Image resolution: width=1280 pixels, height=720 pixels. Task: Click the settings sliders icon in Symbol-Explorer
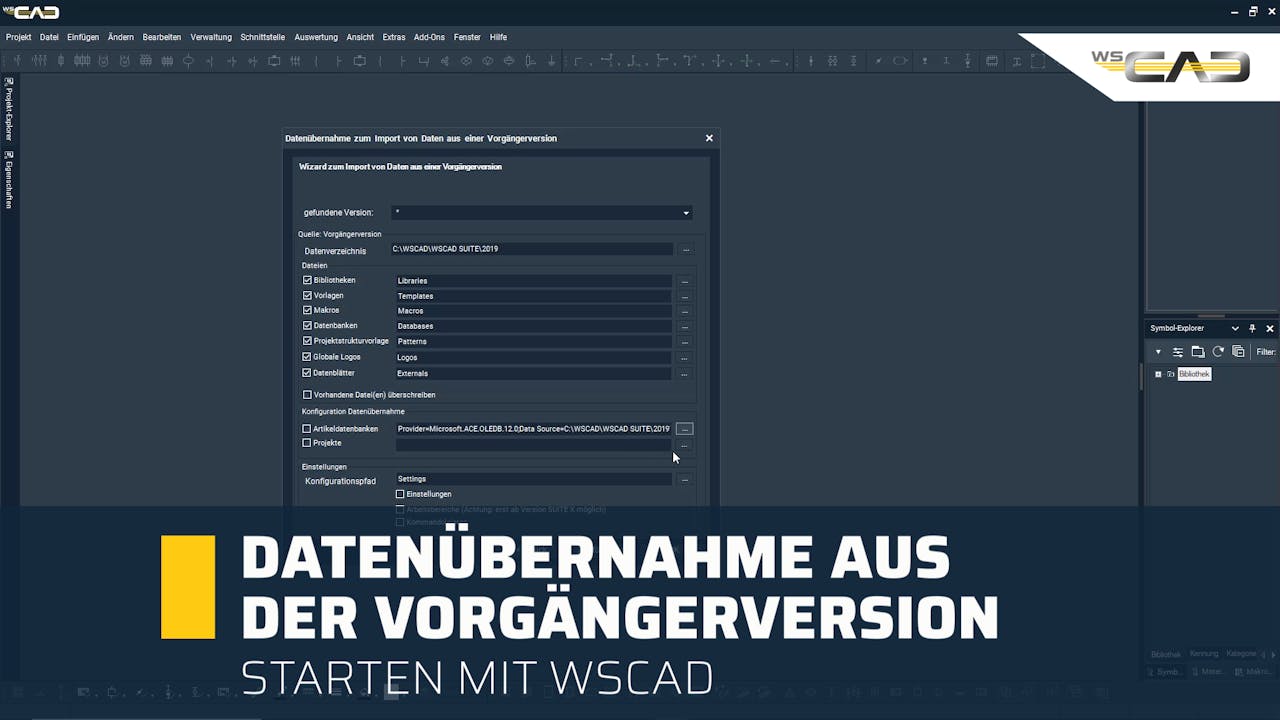(x=1178, y=352)
